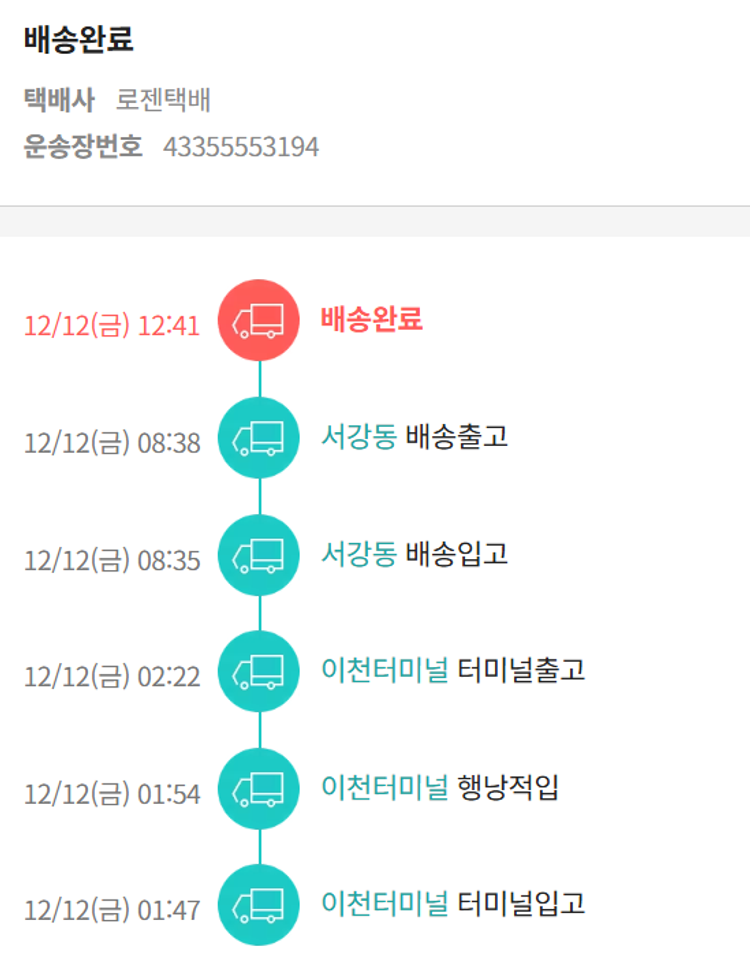Click the red 배송완료 truck icon
750x962 pixels.
[258, 320]
